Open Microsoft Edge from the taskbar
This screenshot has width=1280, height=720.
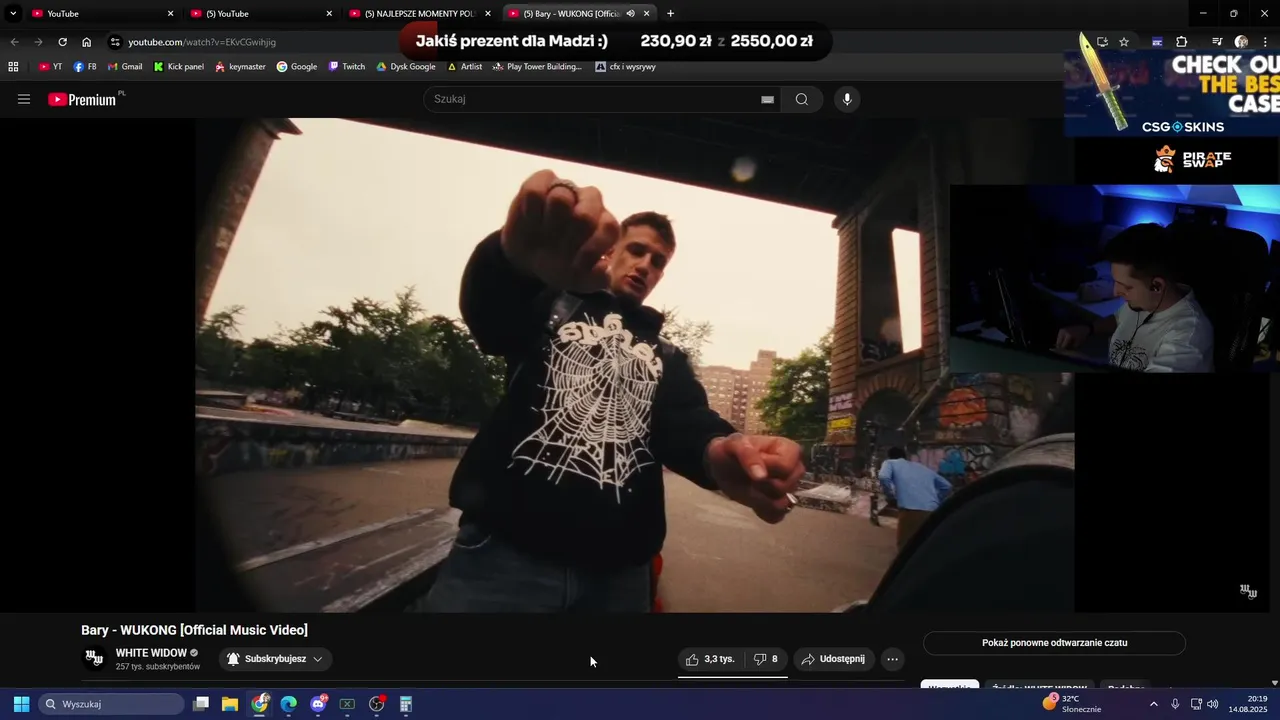[289, 704]
